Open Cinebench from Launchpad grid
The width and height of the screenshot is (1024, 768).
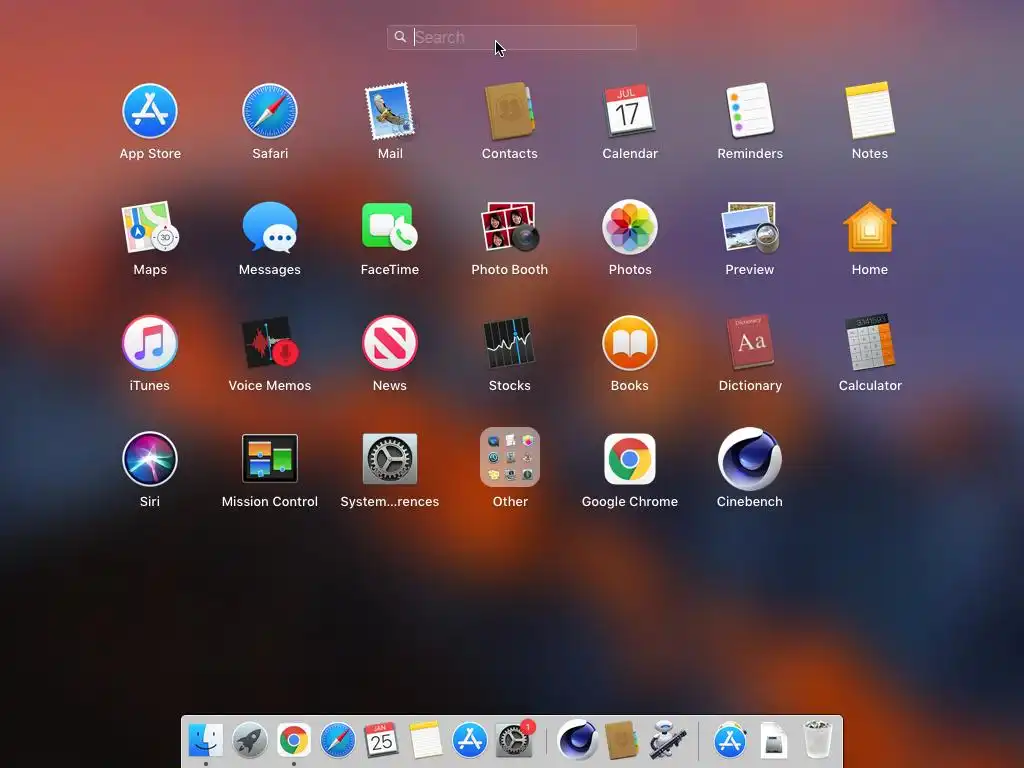[x=750, y=459]
